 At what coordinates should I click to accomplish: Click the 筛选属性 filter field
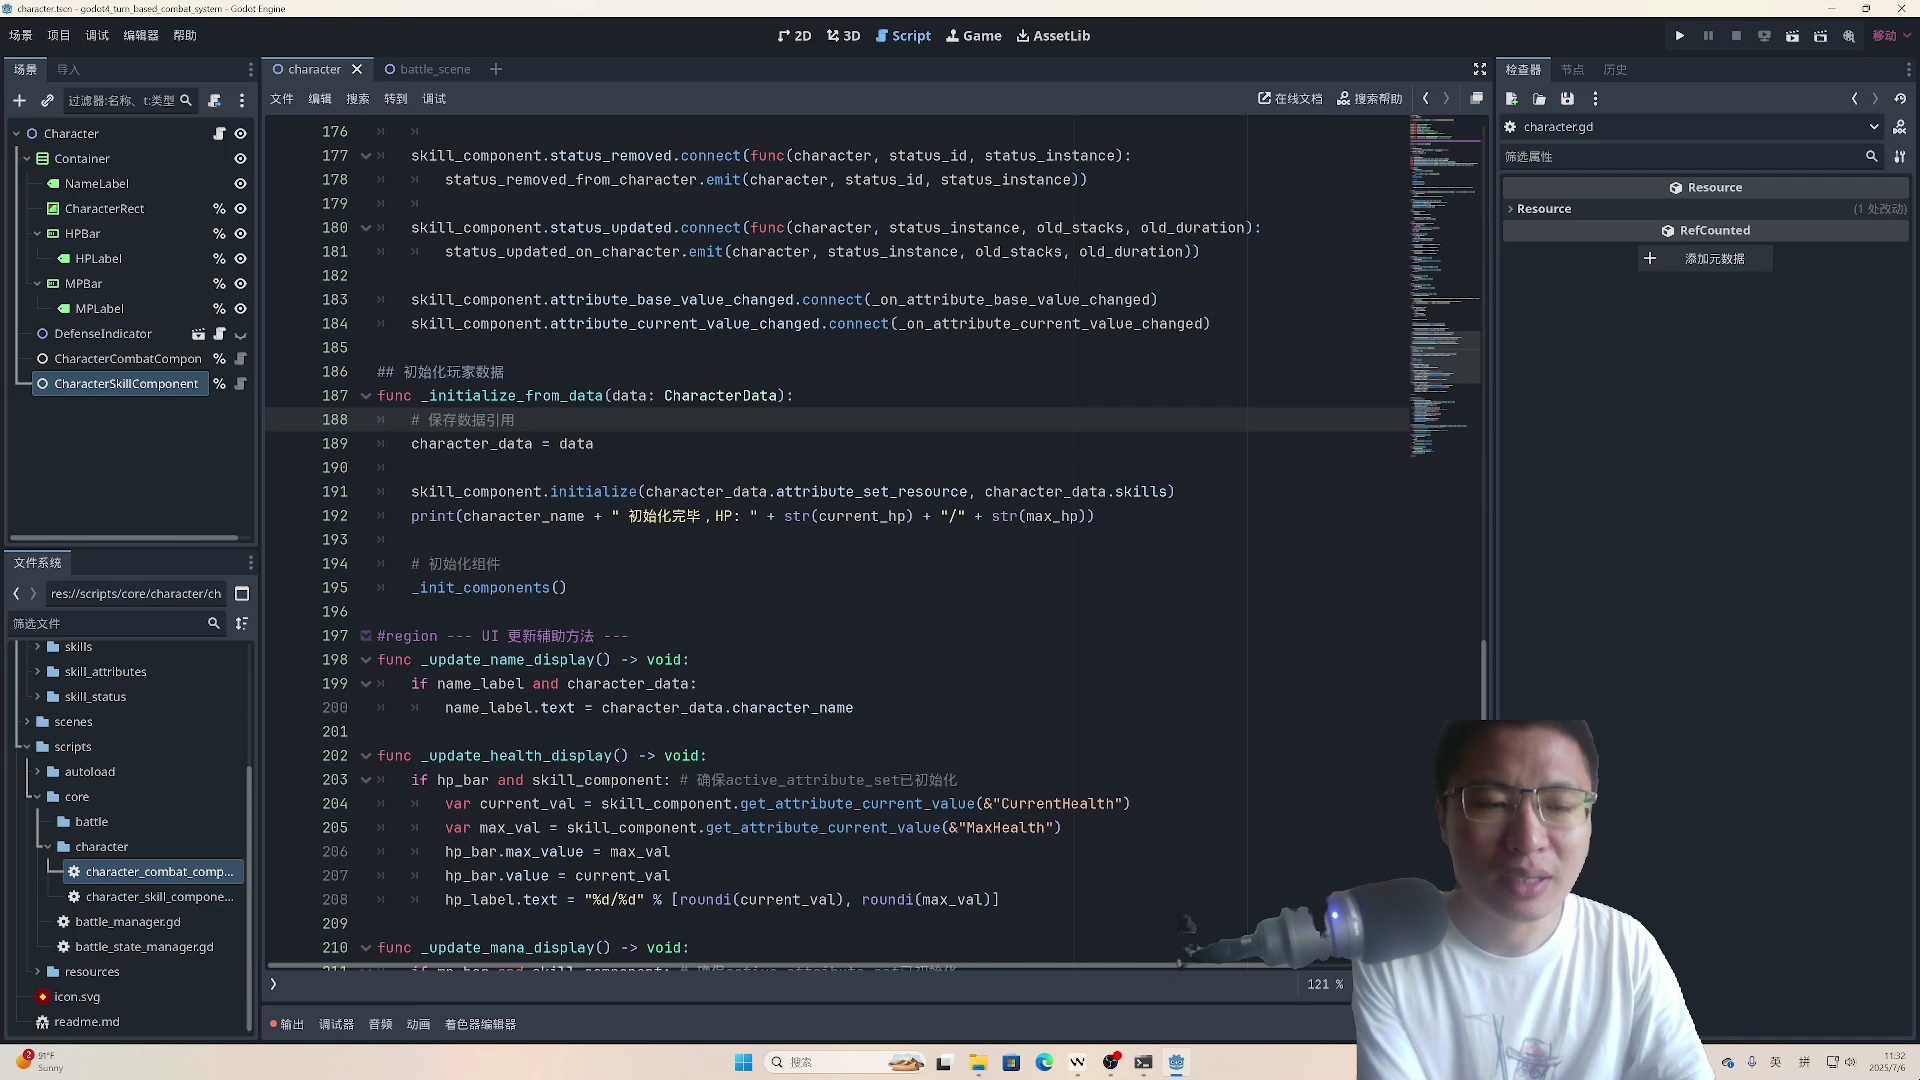point(1690,157)
